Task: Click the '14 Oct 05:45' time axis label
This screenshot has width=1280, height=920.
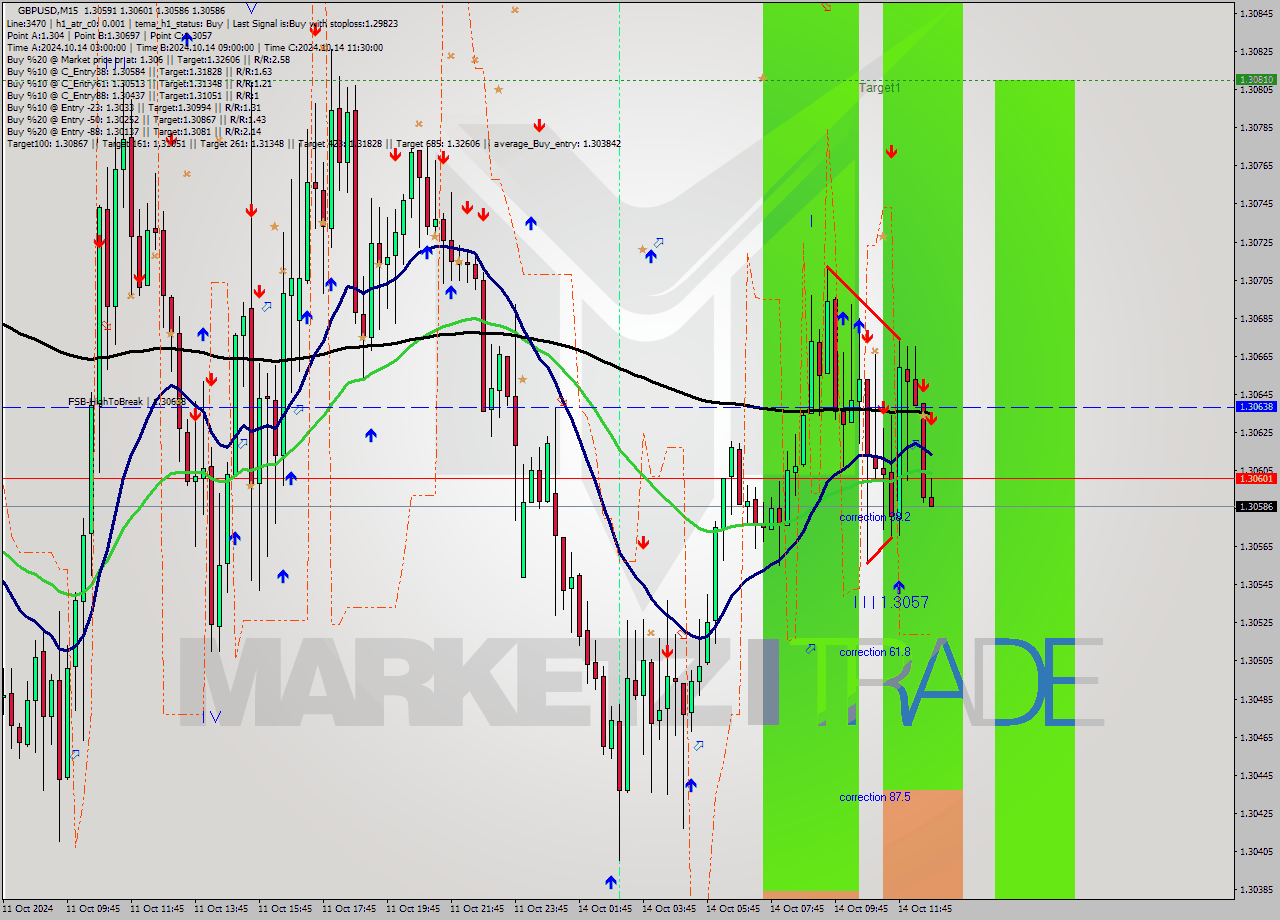Action: (733, 909)
